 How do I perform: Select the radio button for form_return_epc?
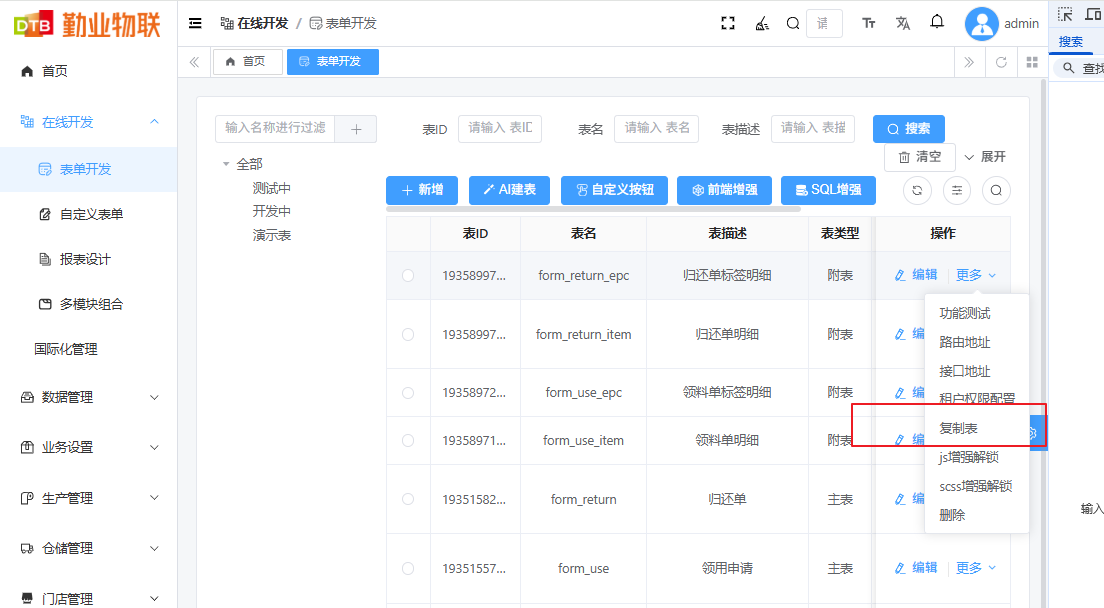tap(408, 276)
